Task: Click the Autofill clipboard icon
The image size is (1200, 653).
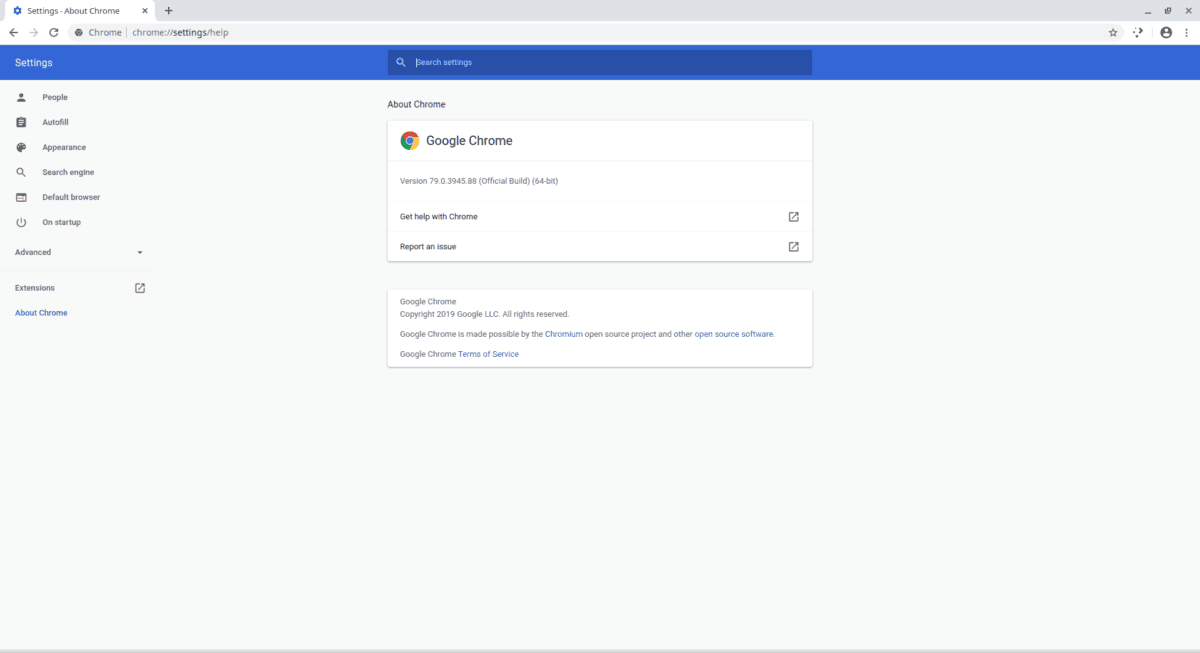Action: pos(21,122)
